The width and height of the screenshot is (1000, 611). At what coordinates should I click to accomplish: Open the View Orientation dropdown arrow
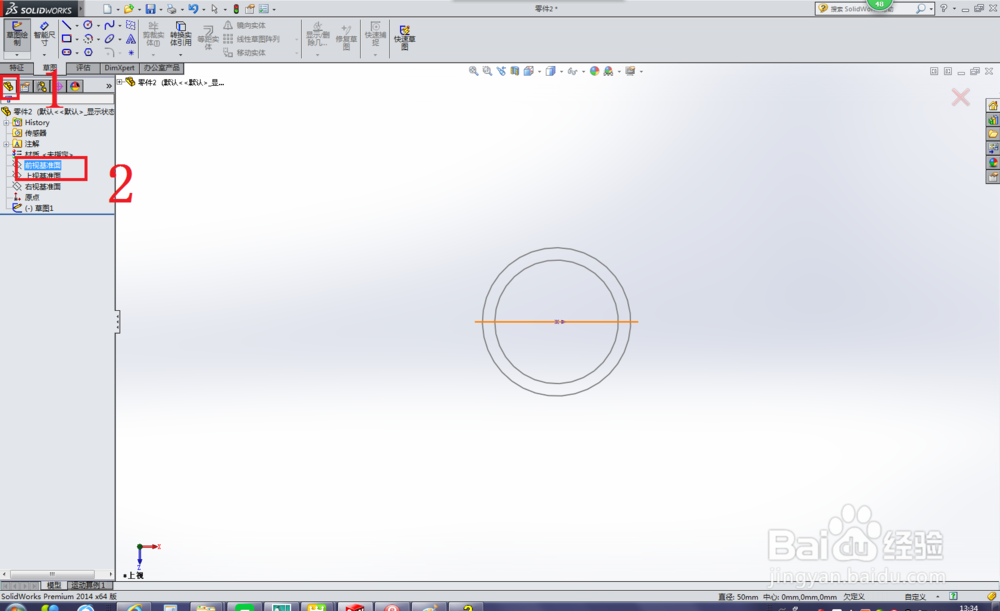pyautogui.click(x=540, y=71)
